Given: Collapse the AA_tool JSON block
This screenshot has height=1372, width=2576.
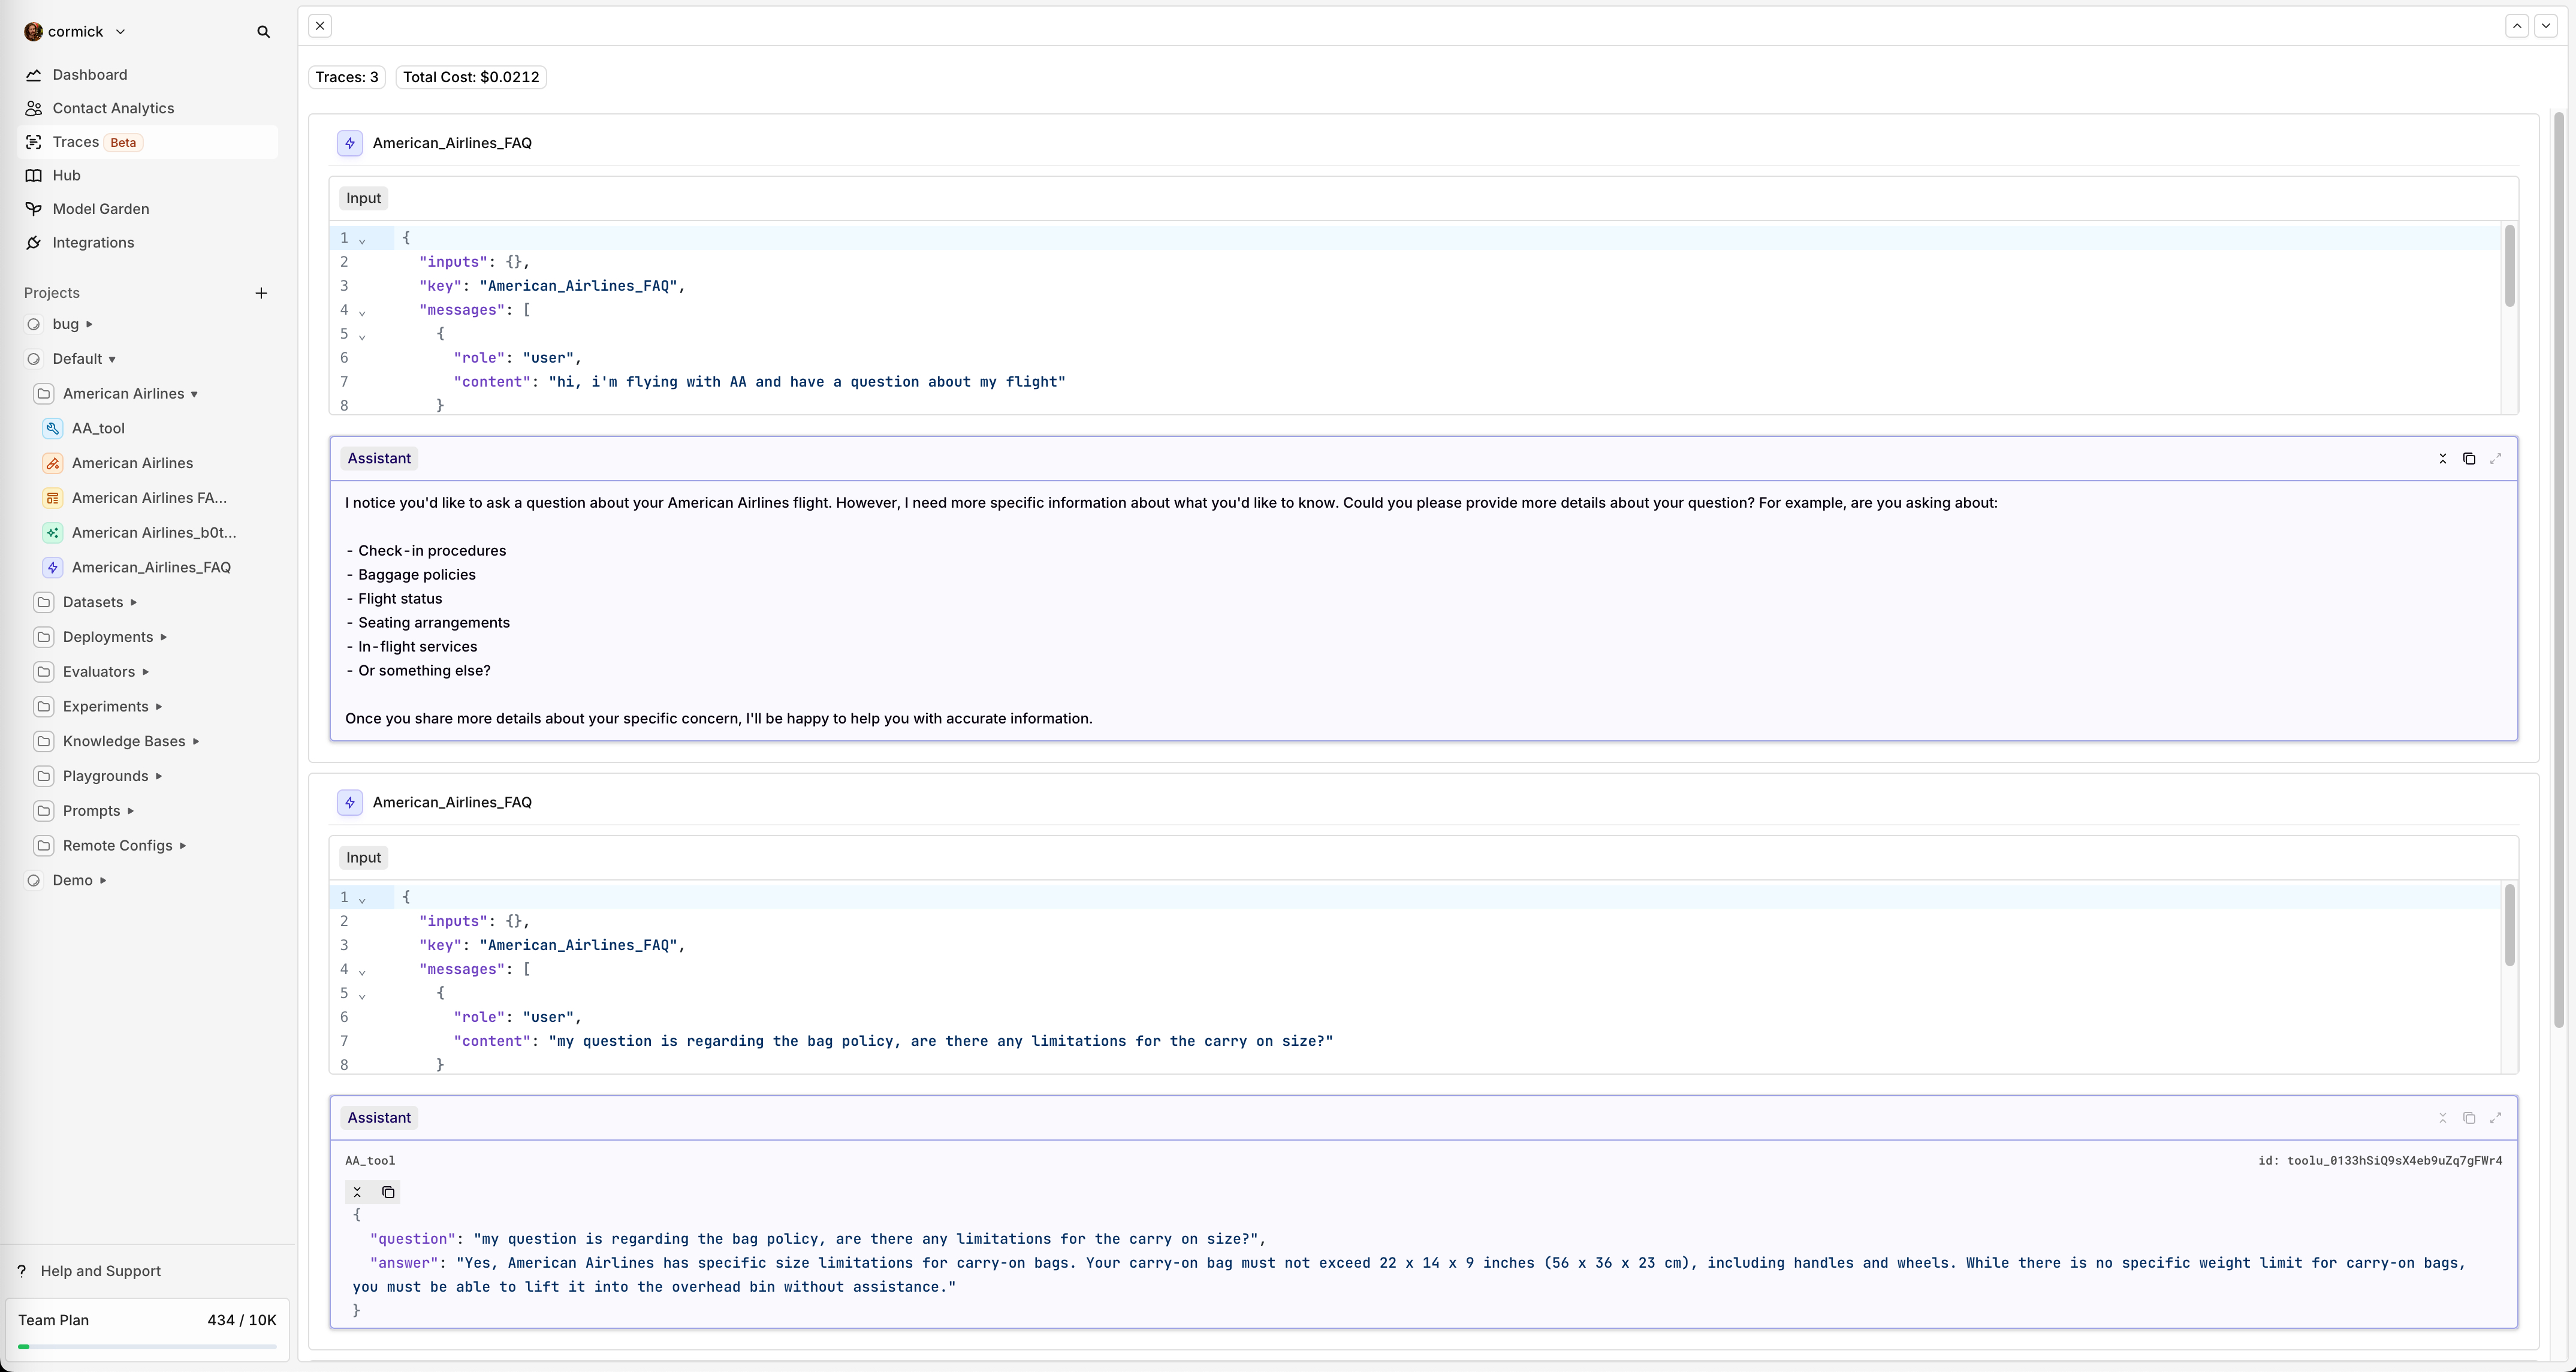Looking at the screenshot, I should coord(357,1192).
